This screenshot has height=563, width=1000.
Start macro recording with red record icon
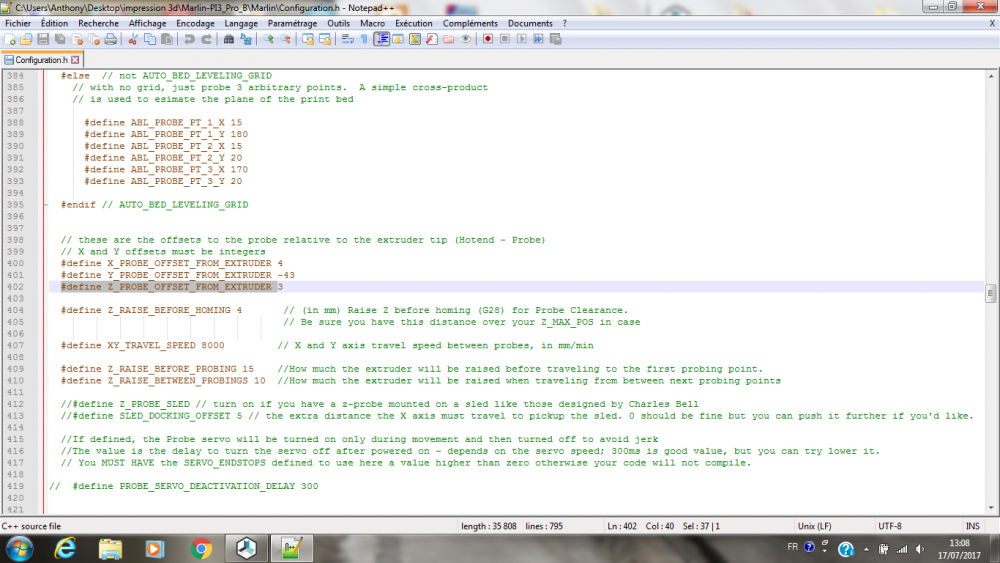[488, 40]
